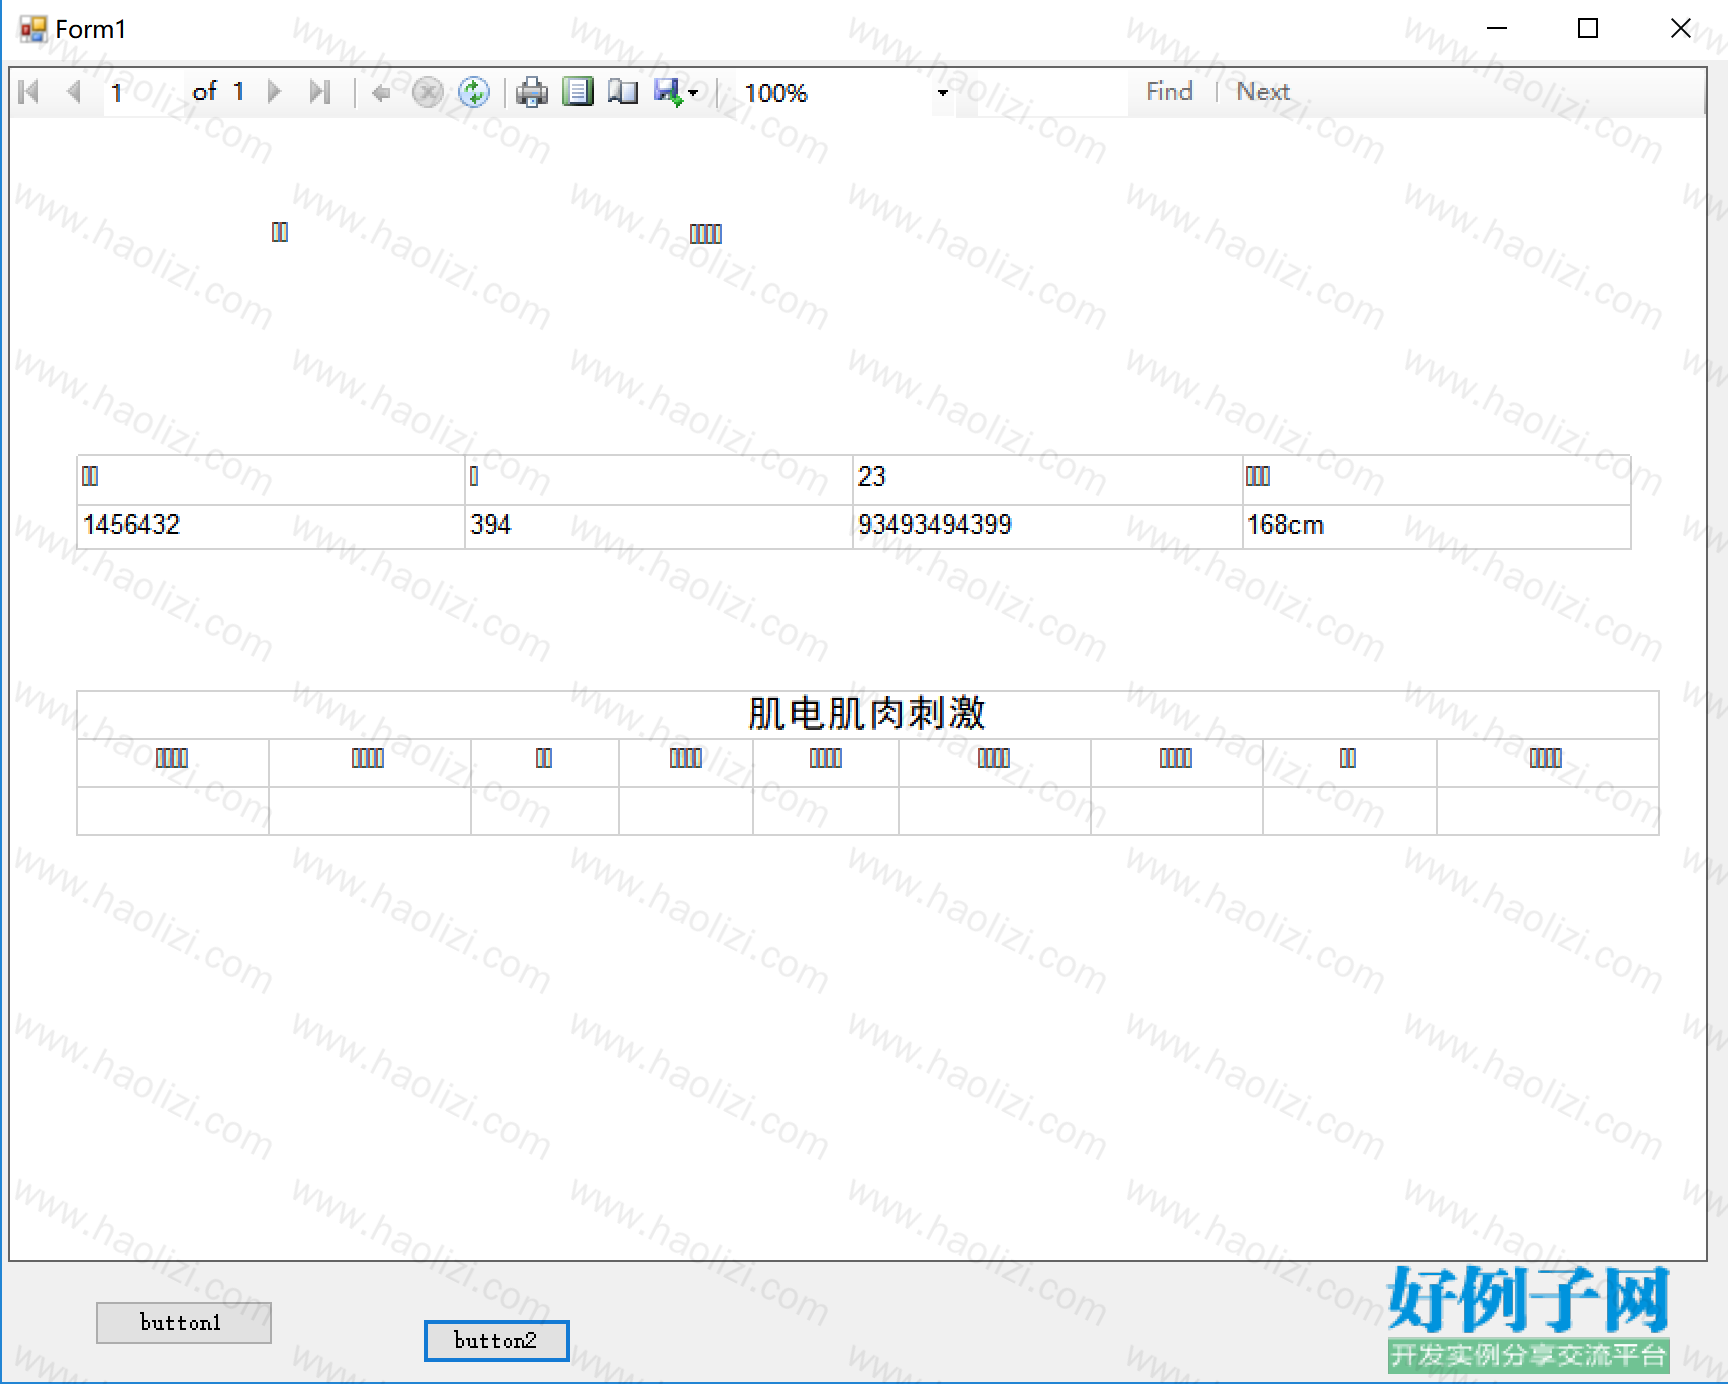Minimize the Form1 window
This screenshot has height=1384, width=1728.
(1497, 28)
